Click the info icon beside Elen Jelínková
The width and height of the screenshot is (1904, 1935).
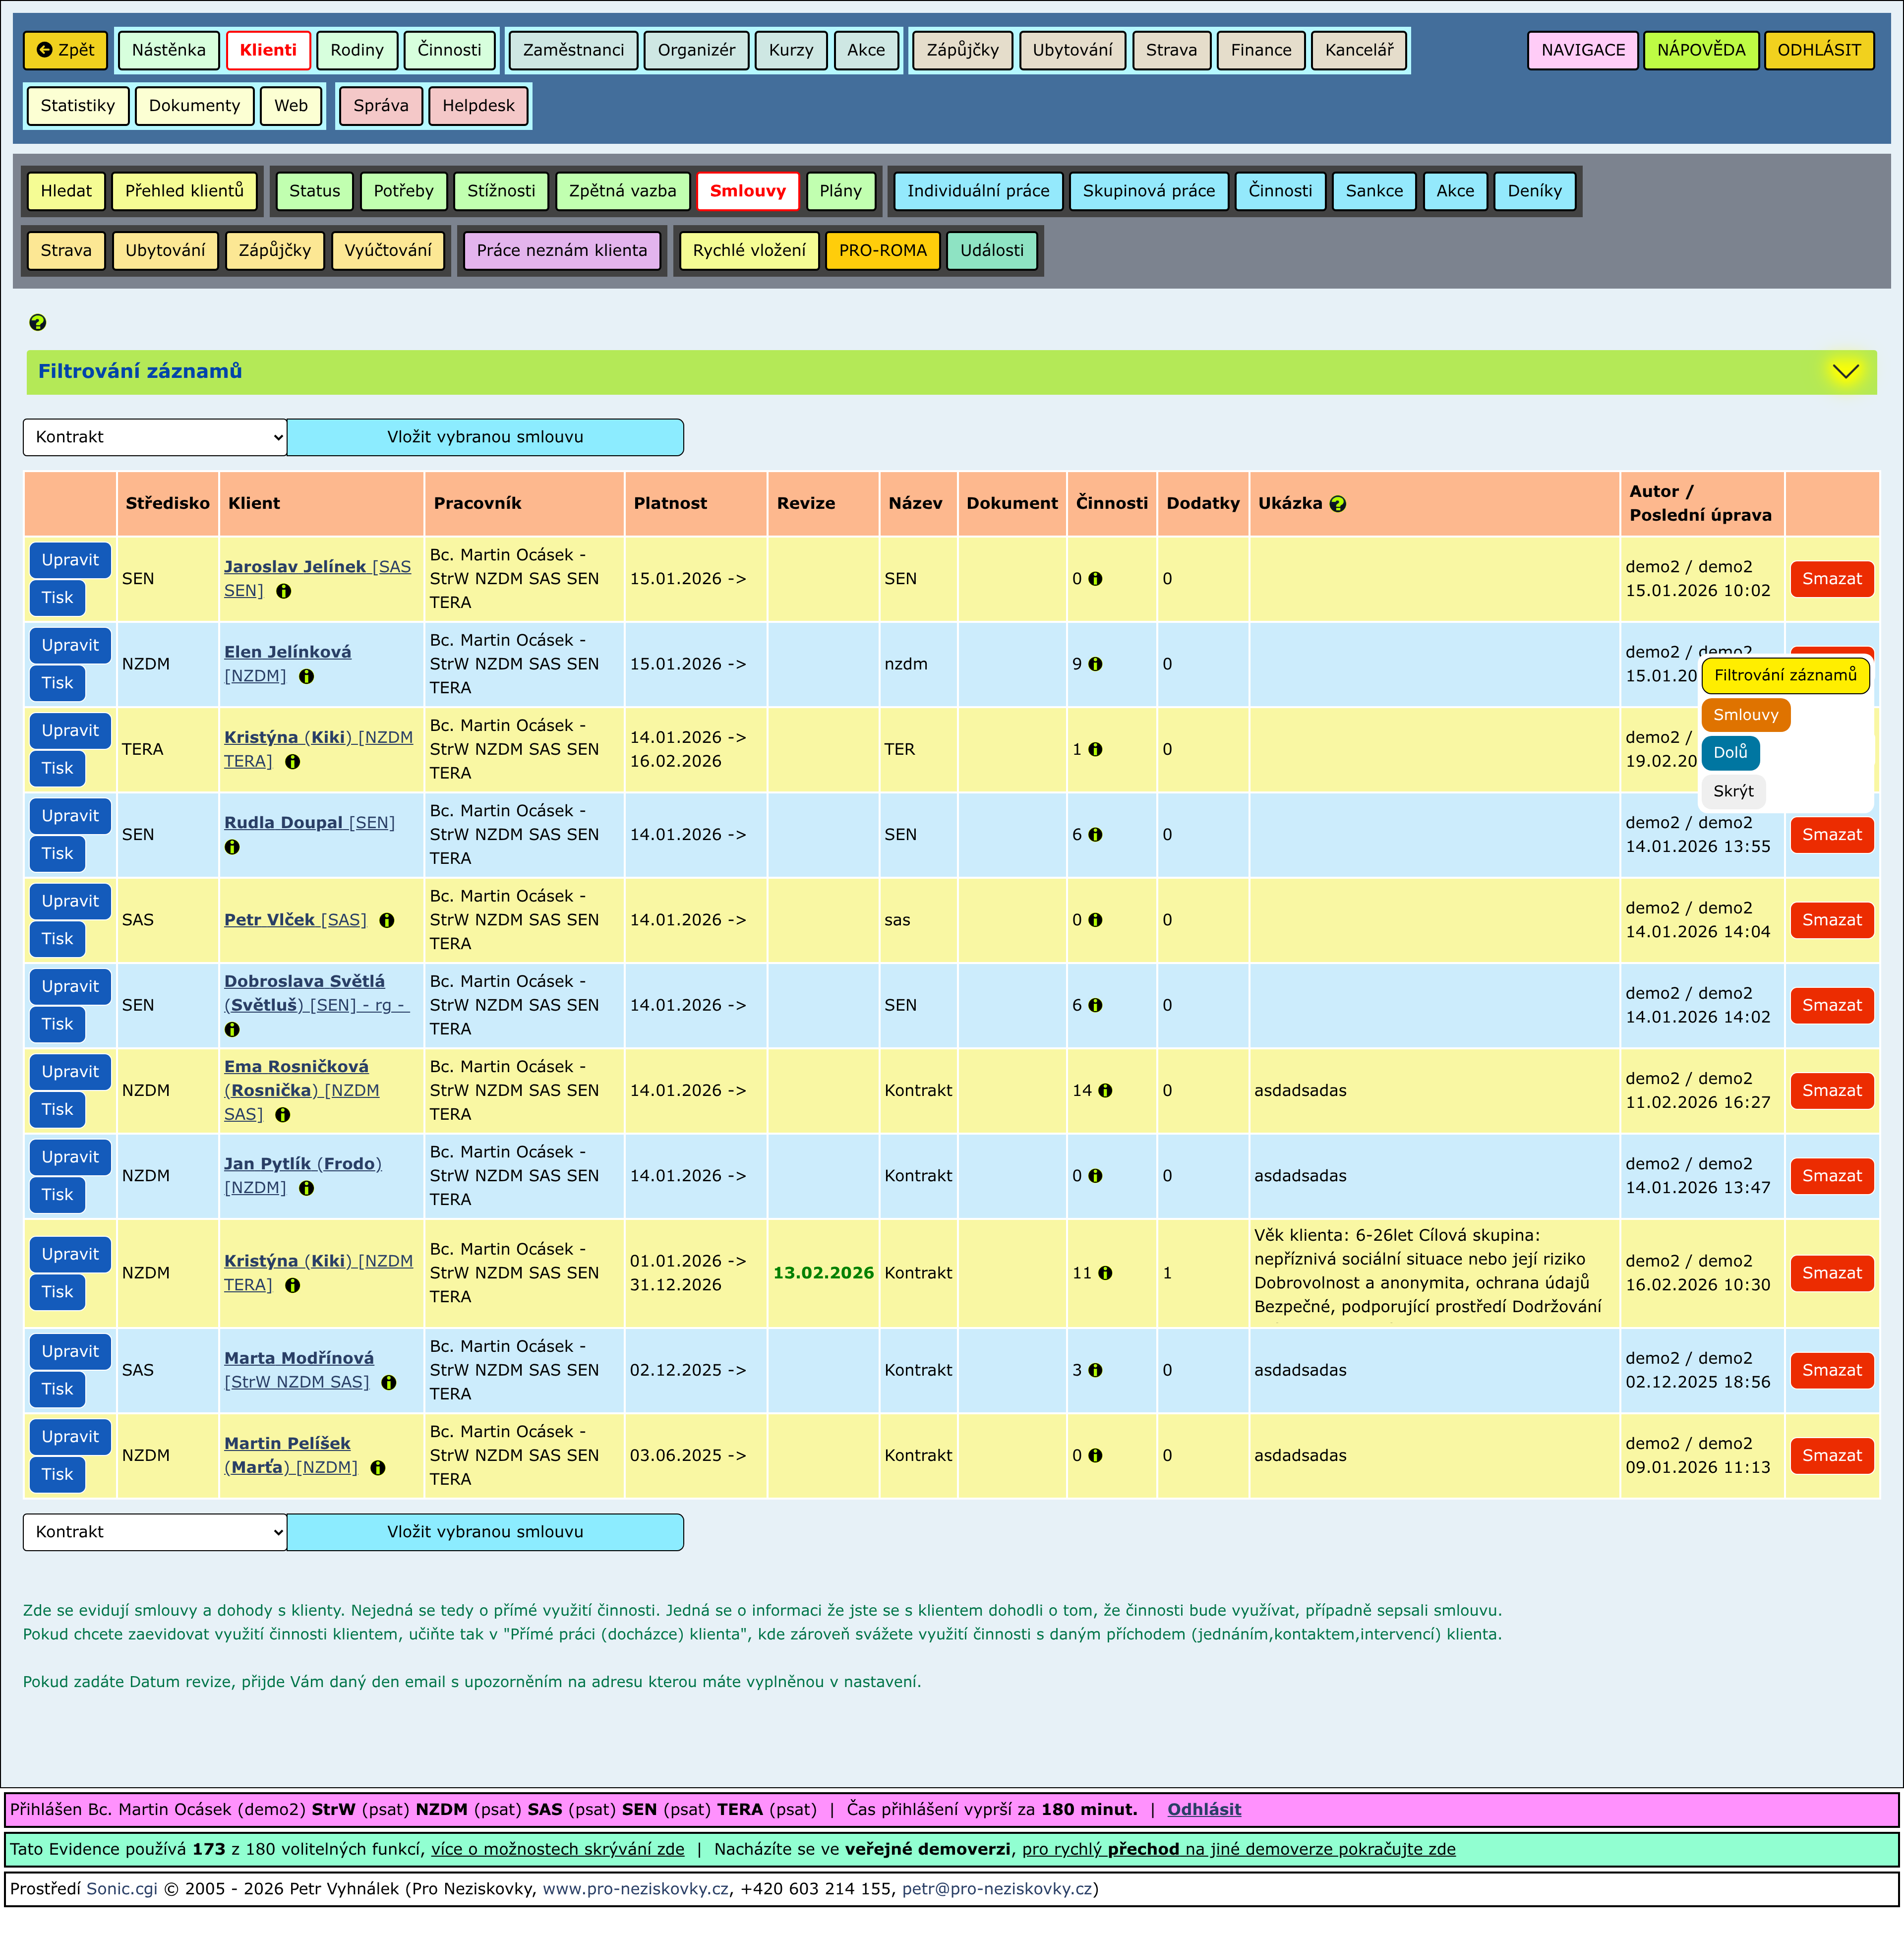click(307, 676)
